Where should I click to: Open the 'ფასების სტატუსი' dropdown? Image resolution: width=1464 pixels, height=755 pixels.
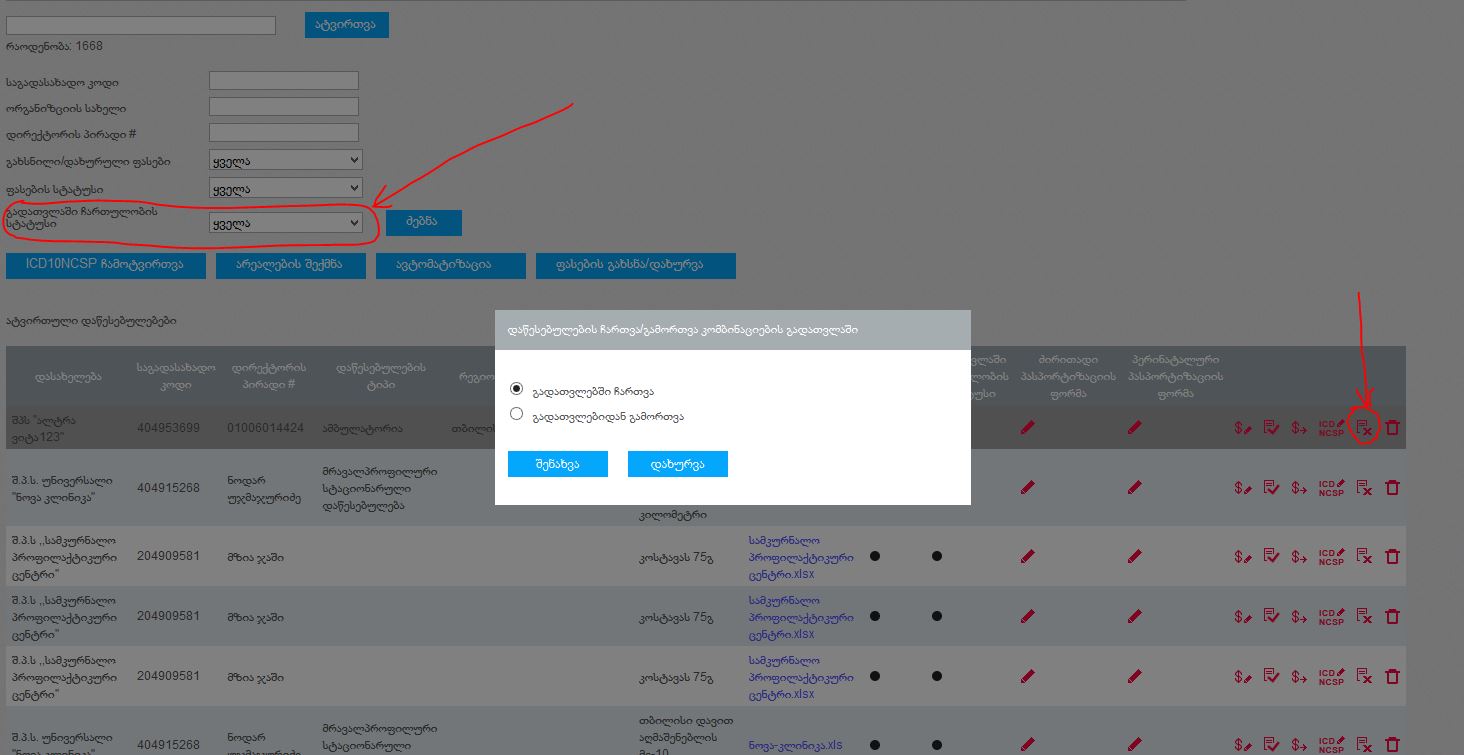tap(285, 188)
